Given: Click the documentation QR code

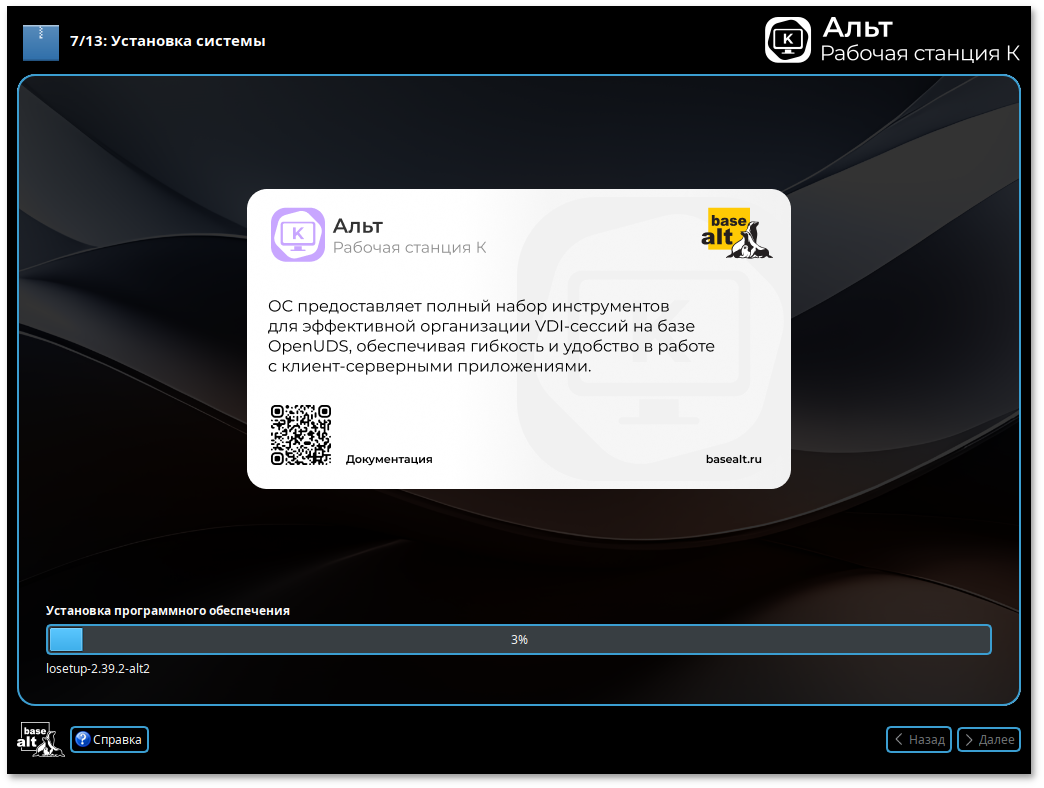Looking at the screenshot, I should tap(300, 435).
